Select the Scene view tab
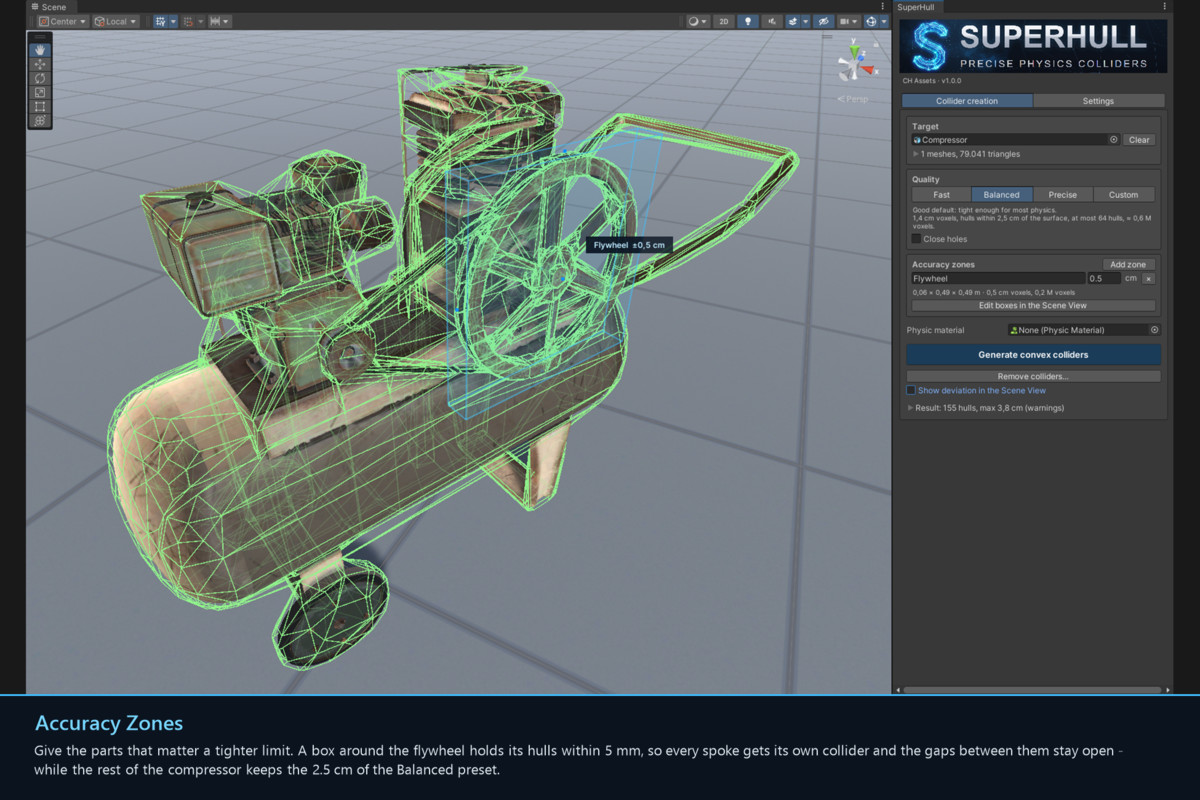The image size is (1200, 800). click(x=49, y=7)
